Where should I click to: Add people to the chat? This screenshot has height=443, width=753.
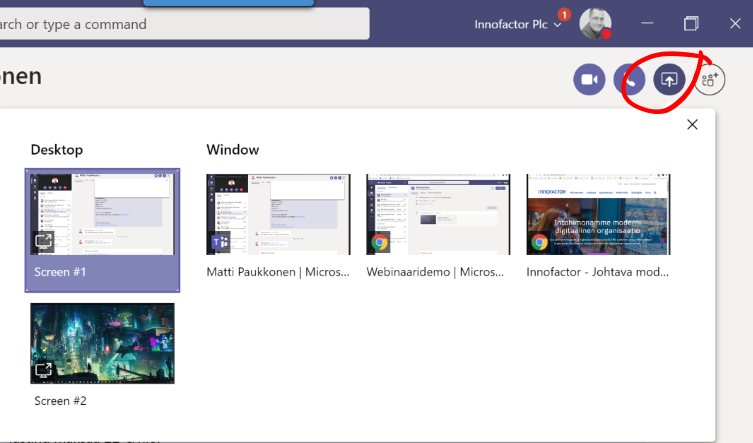pyautogui.click(x=710, y=80)
